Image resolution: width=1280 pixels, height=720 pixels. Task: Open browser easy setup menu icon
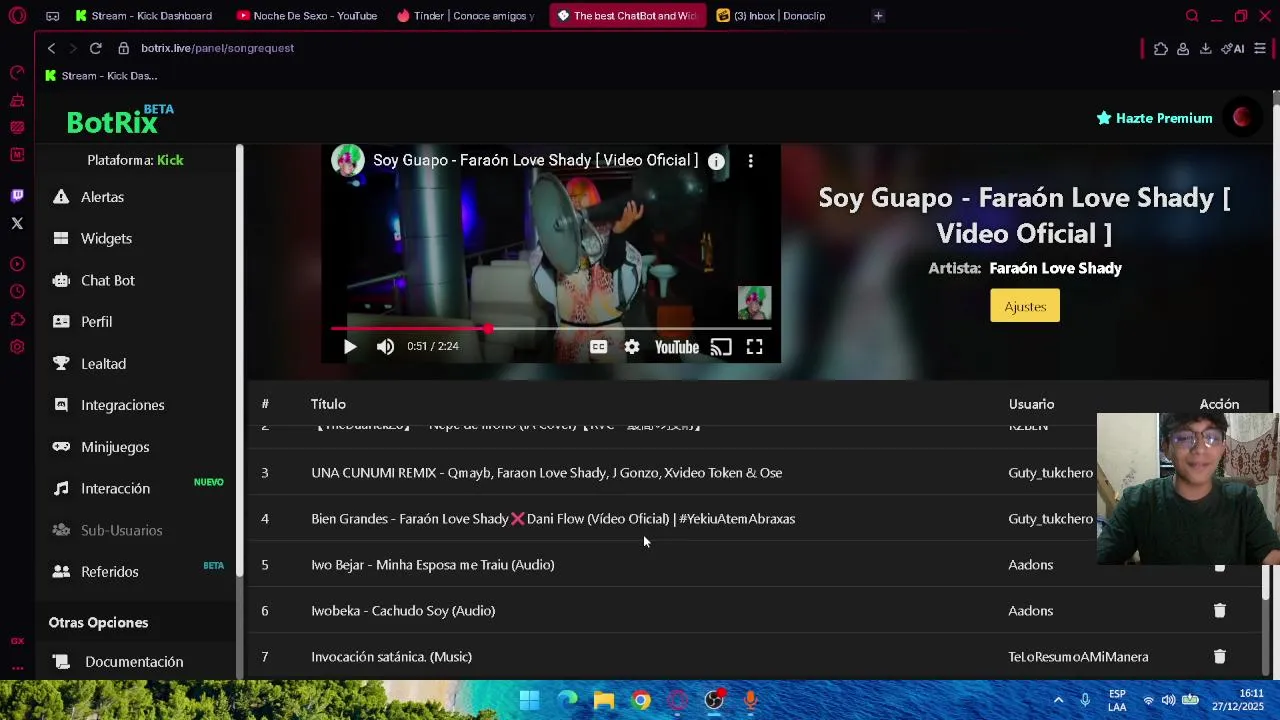click(1260, 48)
